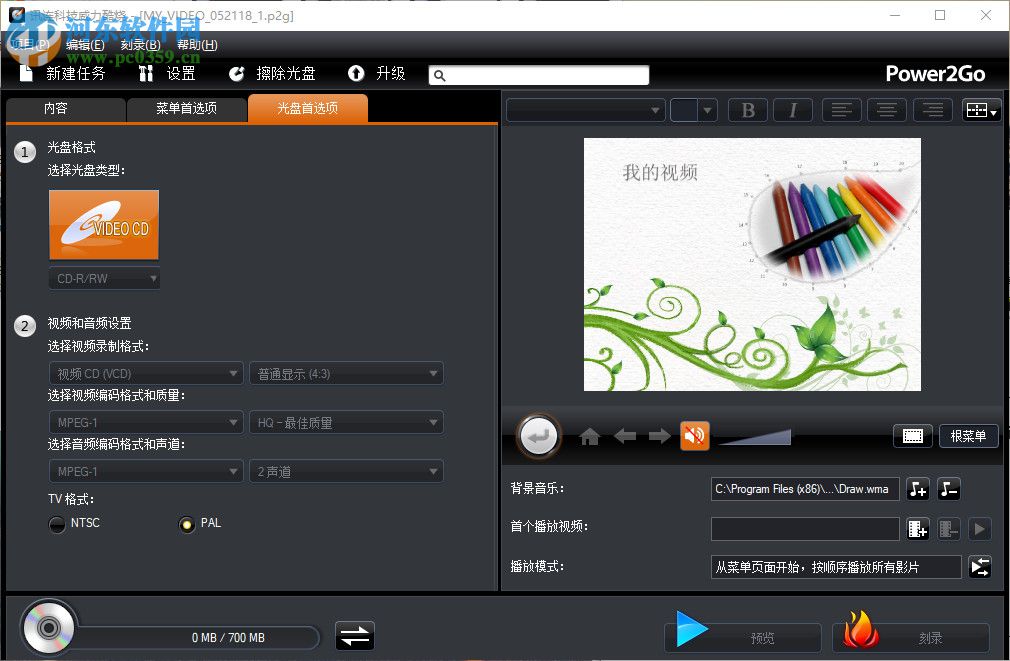Click the round return/back button in preview
This screenshot has height=661, width=1010.
point(538,436)
